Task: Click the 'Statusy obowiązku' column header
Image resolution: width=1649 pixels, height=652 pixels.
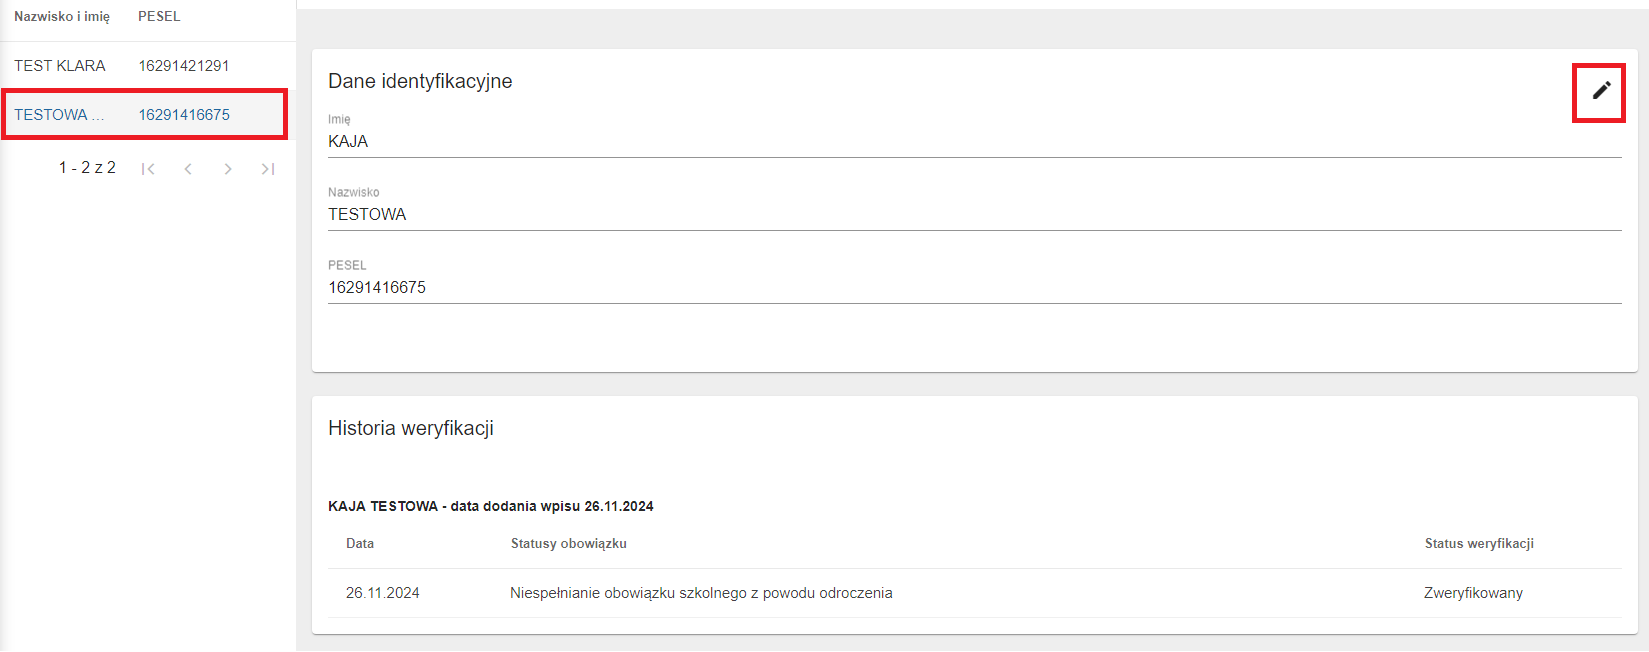Action: [x=568, y=544]
